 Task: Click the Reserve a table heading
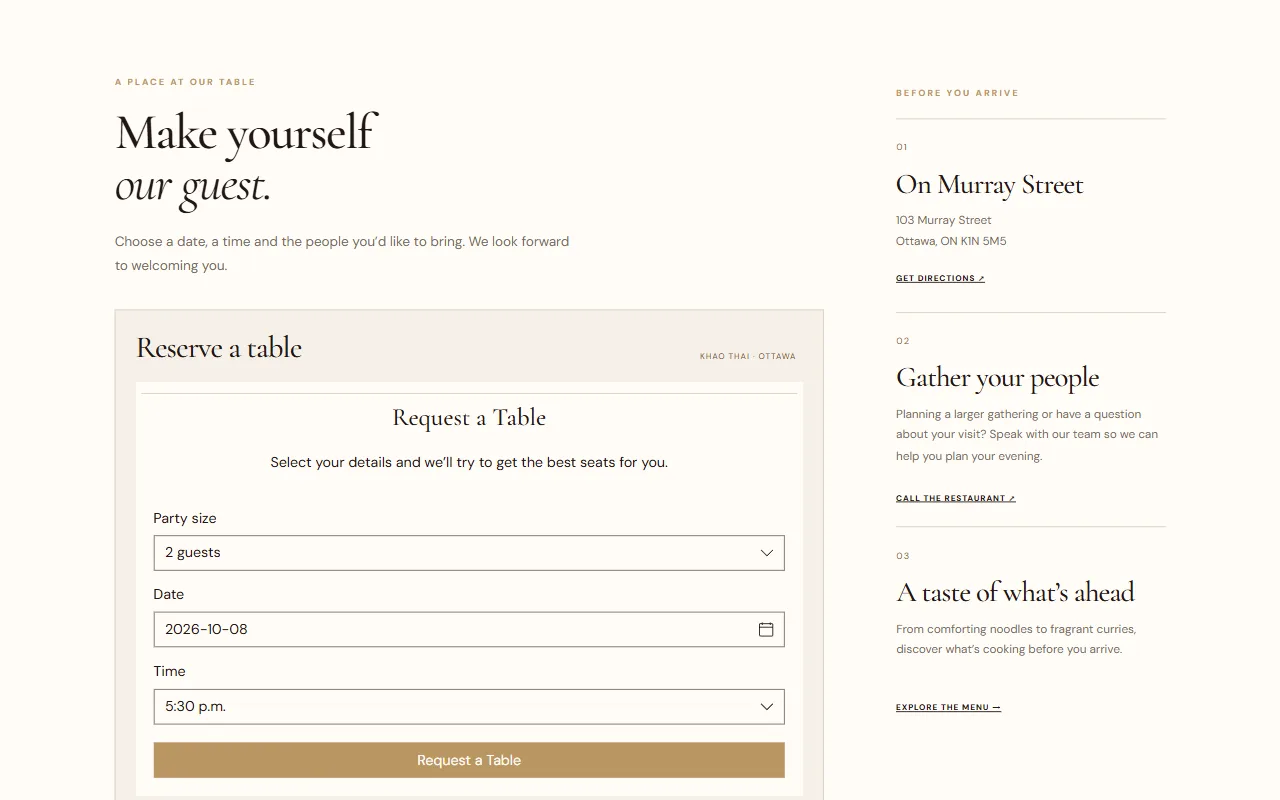(x=219, y=348)
